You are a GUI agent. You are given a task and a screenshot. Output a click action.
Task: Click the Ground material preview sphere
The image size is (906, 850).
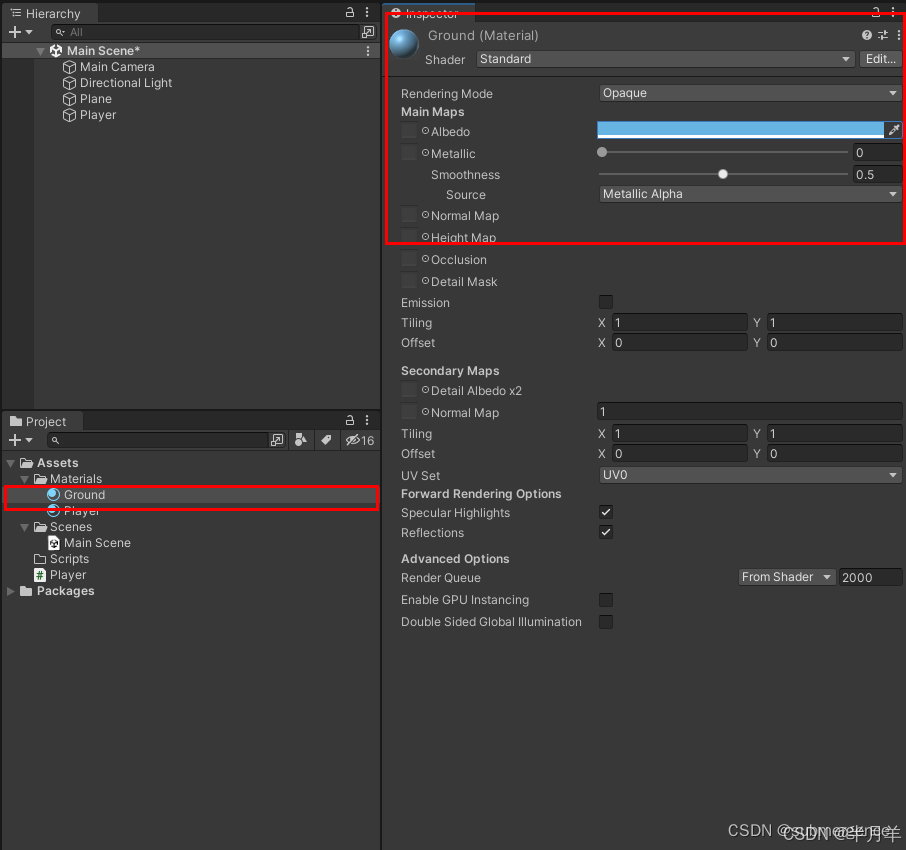pyautogui.click(x=404, y=44)
